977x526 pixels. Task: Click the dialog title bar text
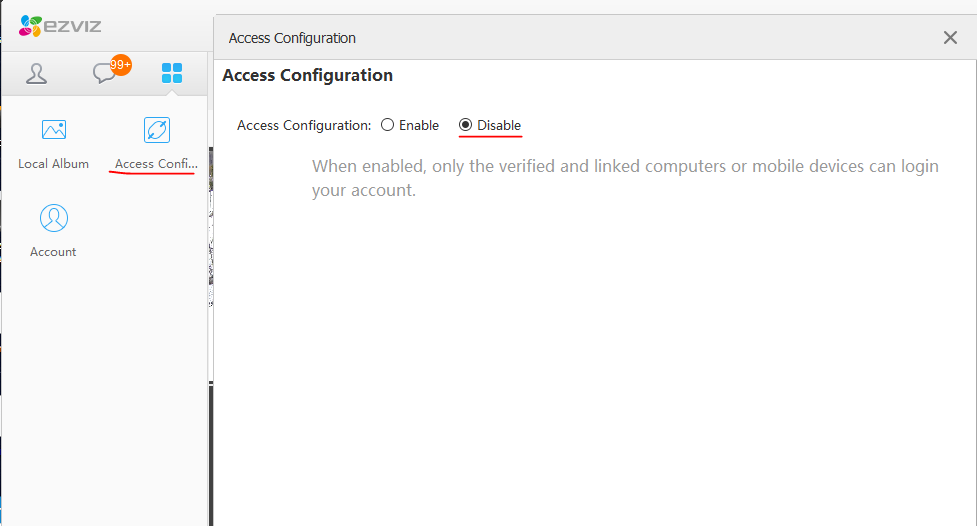pos(292,38)
